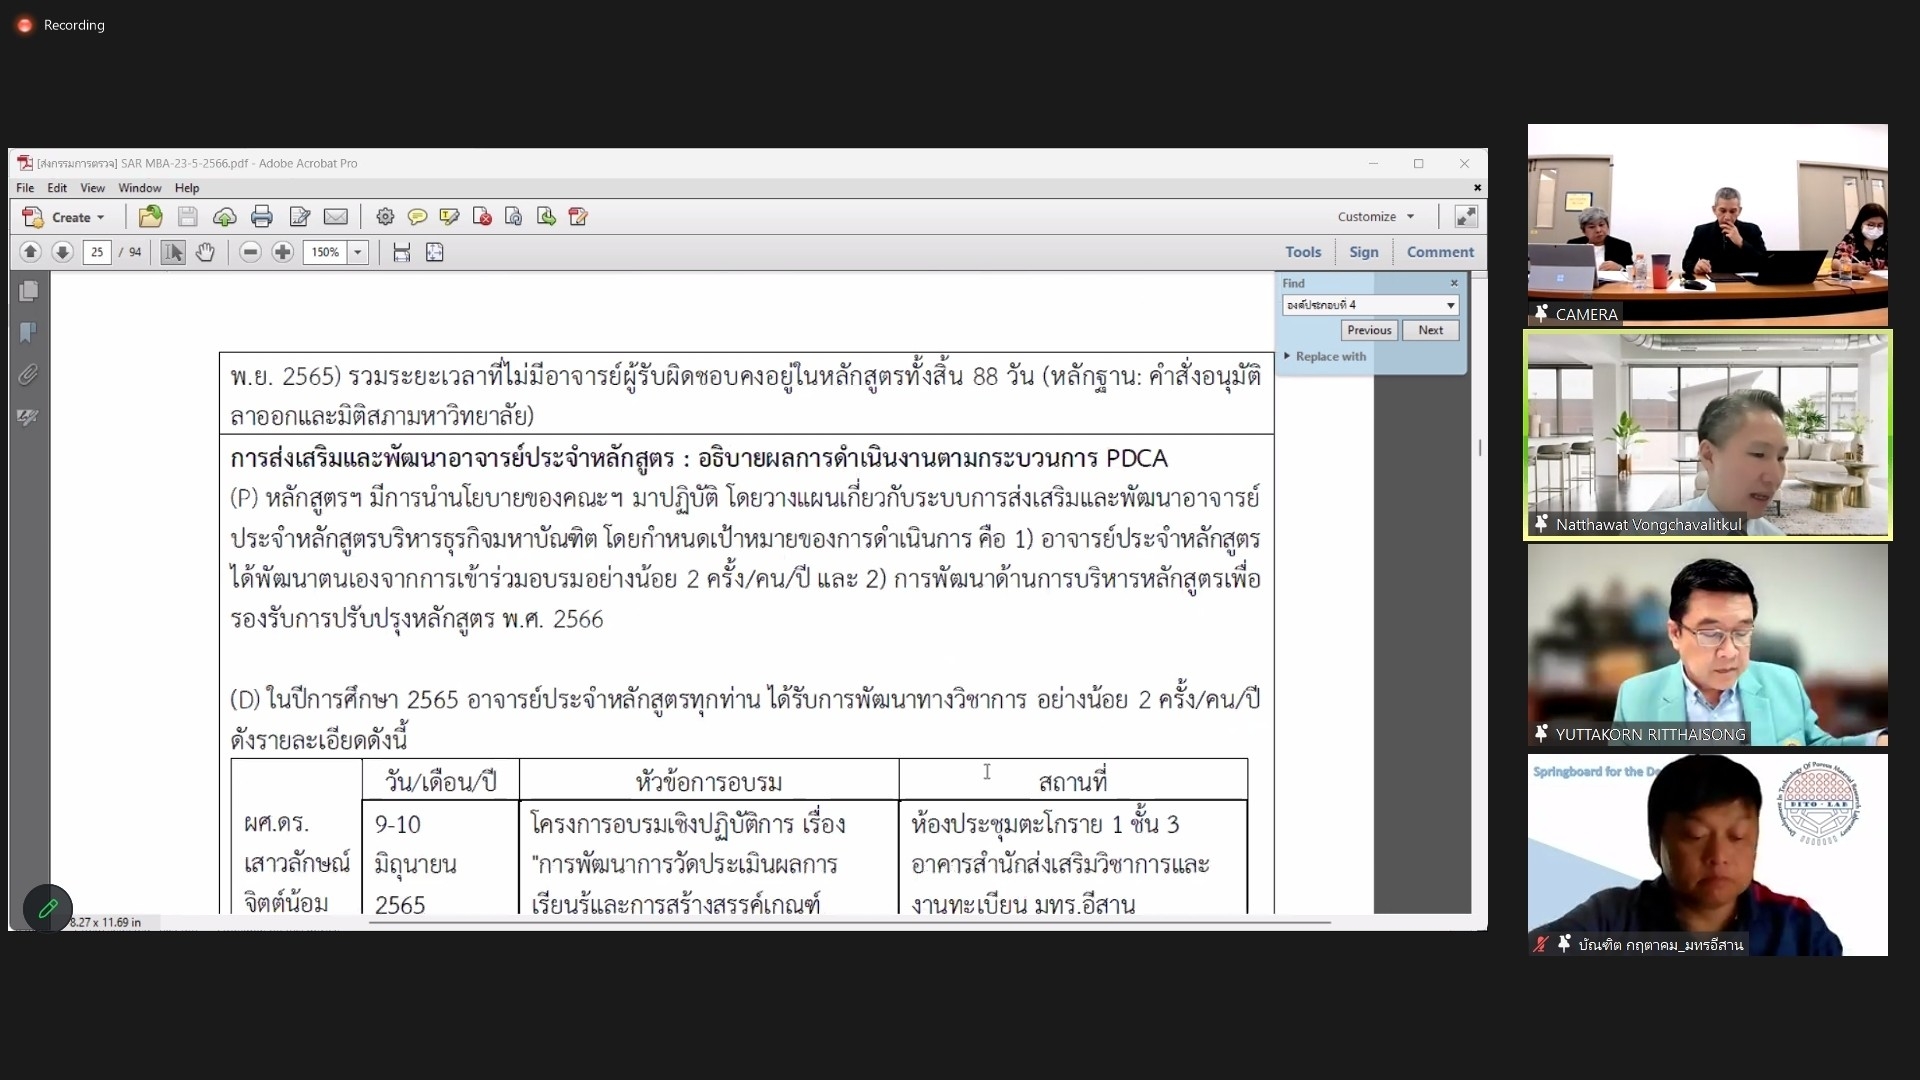Click the Previous find result button
This screenshot has height=1080, width=1920.
(1369, 330)
